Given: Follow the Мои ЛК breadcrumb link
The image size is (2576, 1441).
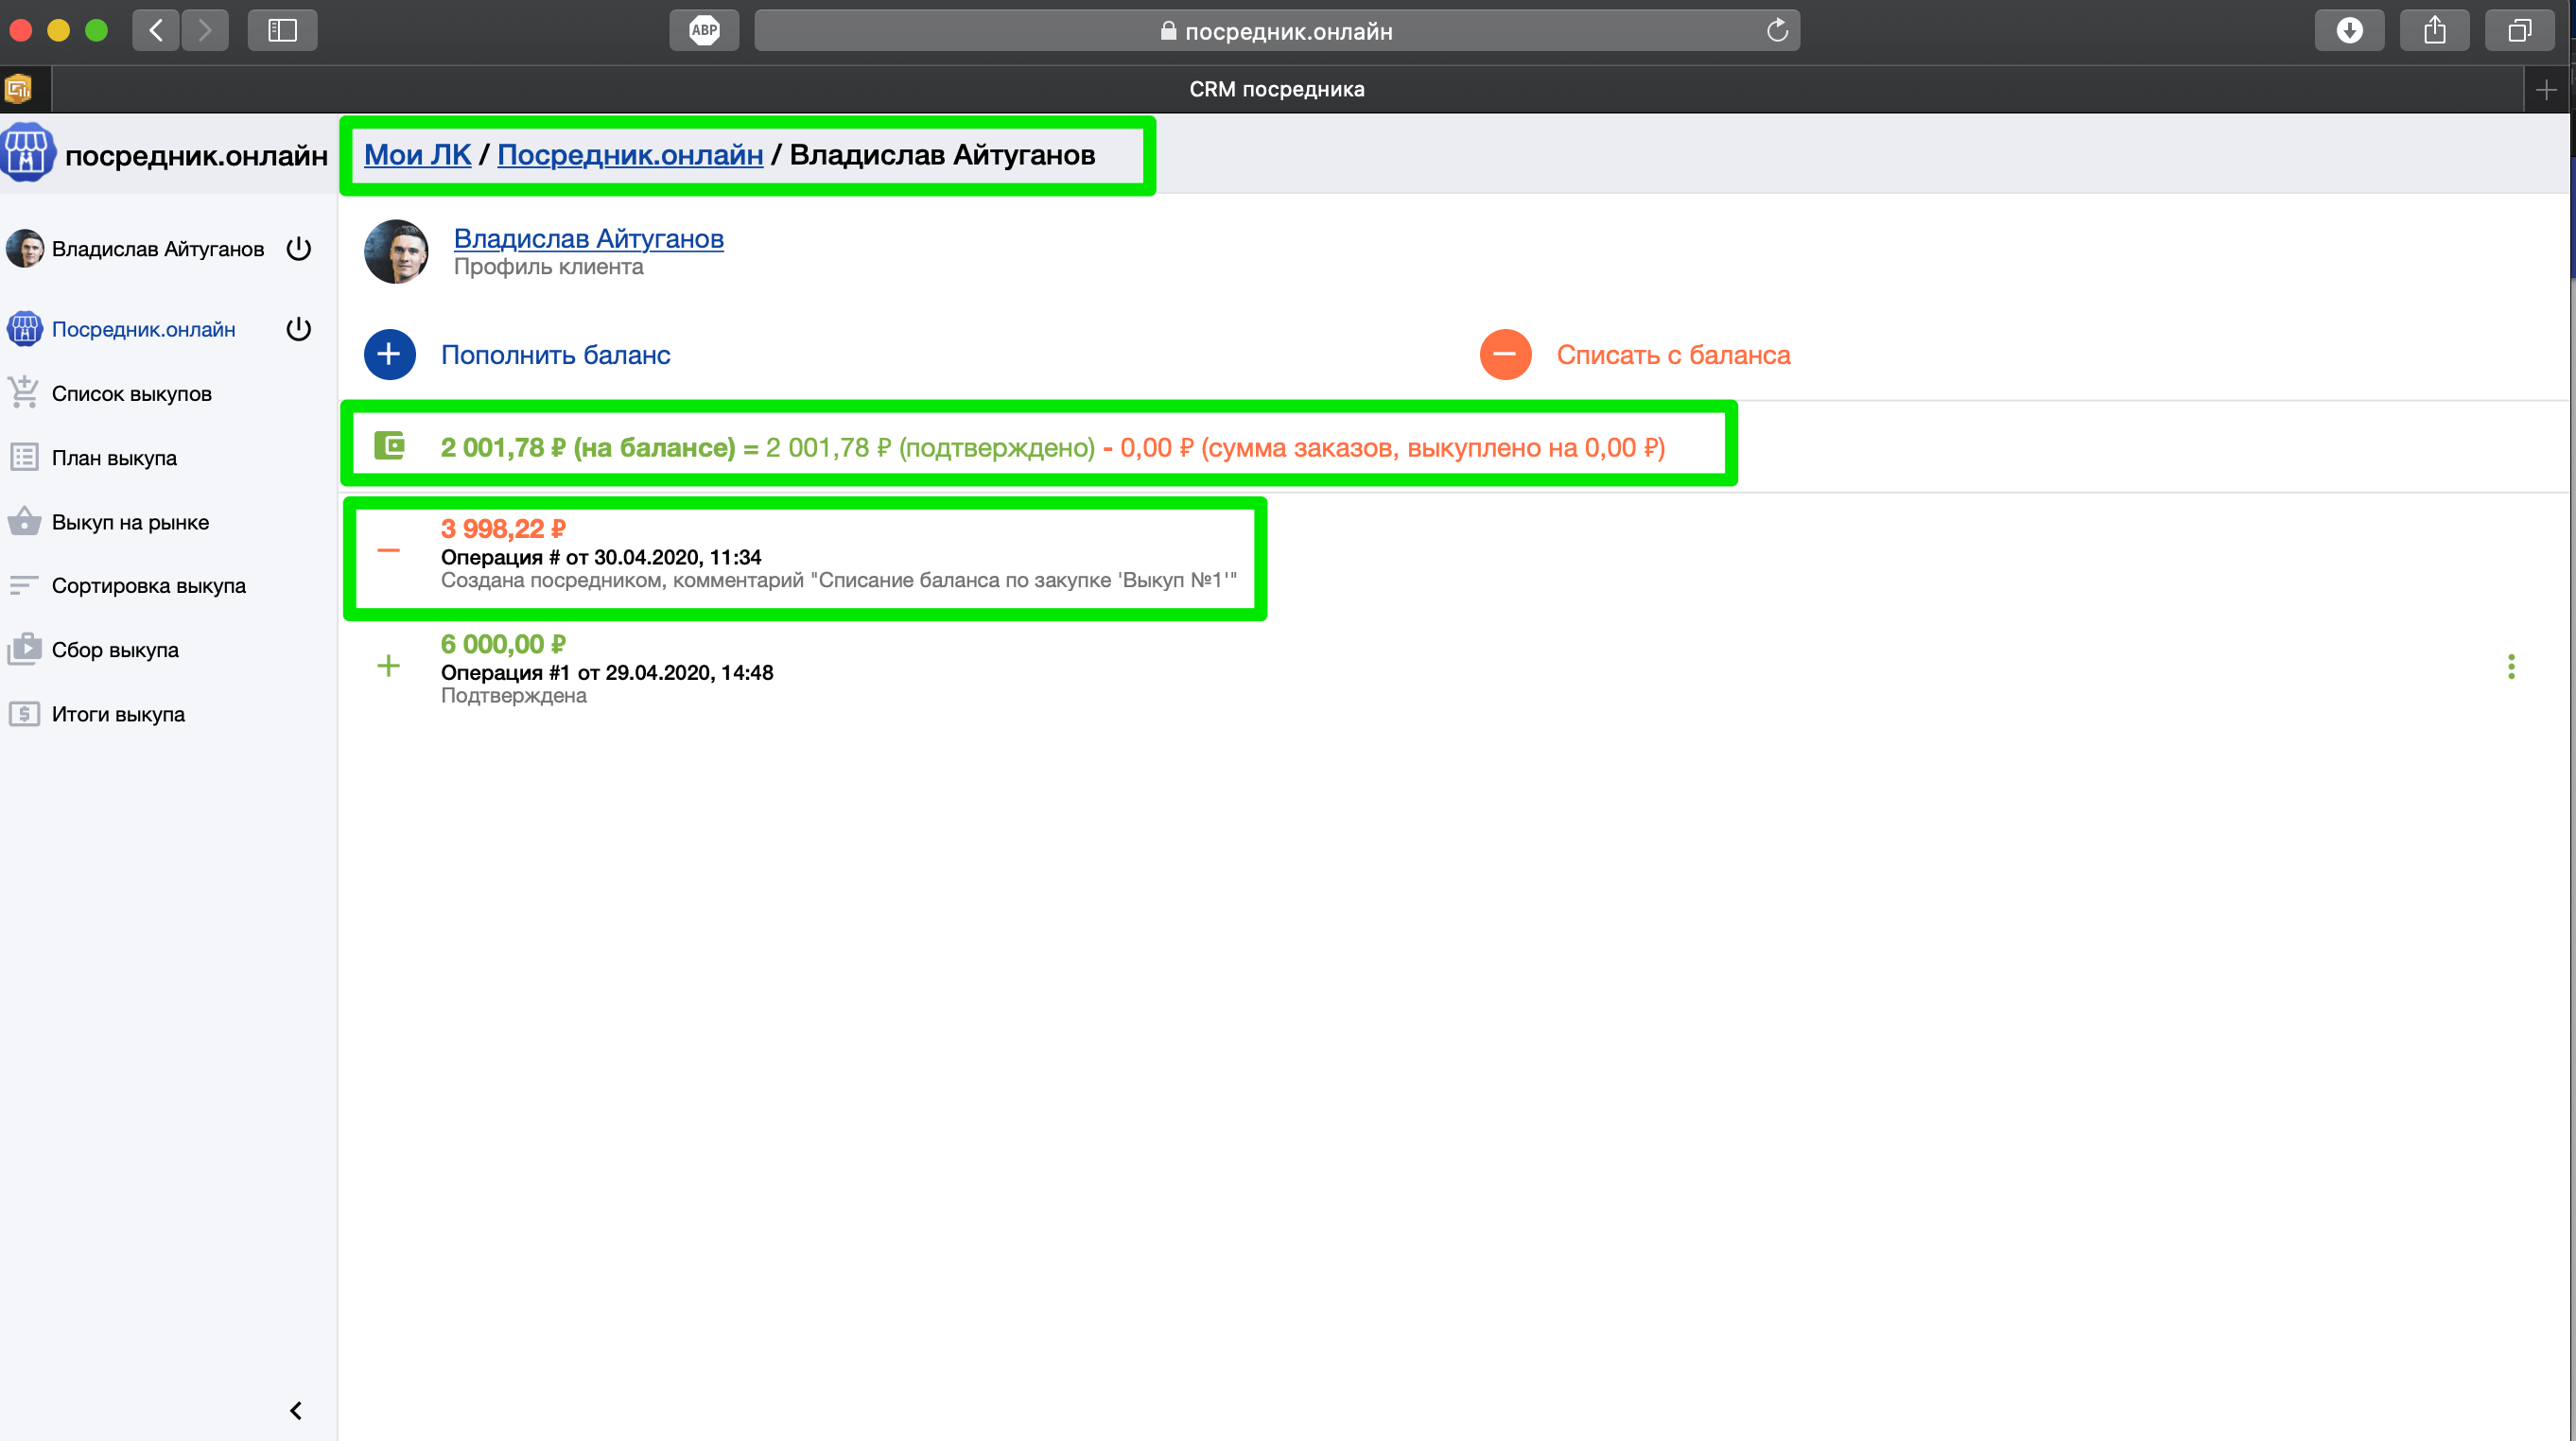Looking at the screenshot, I should pyautogui.click(x=417, y=155).
